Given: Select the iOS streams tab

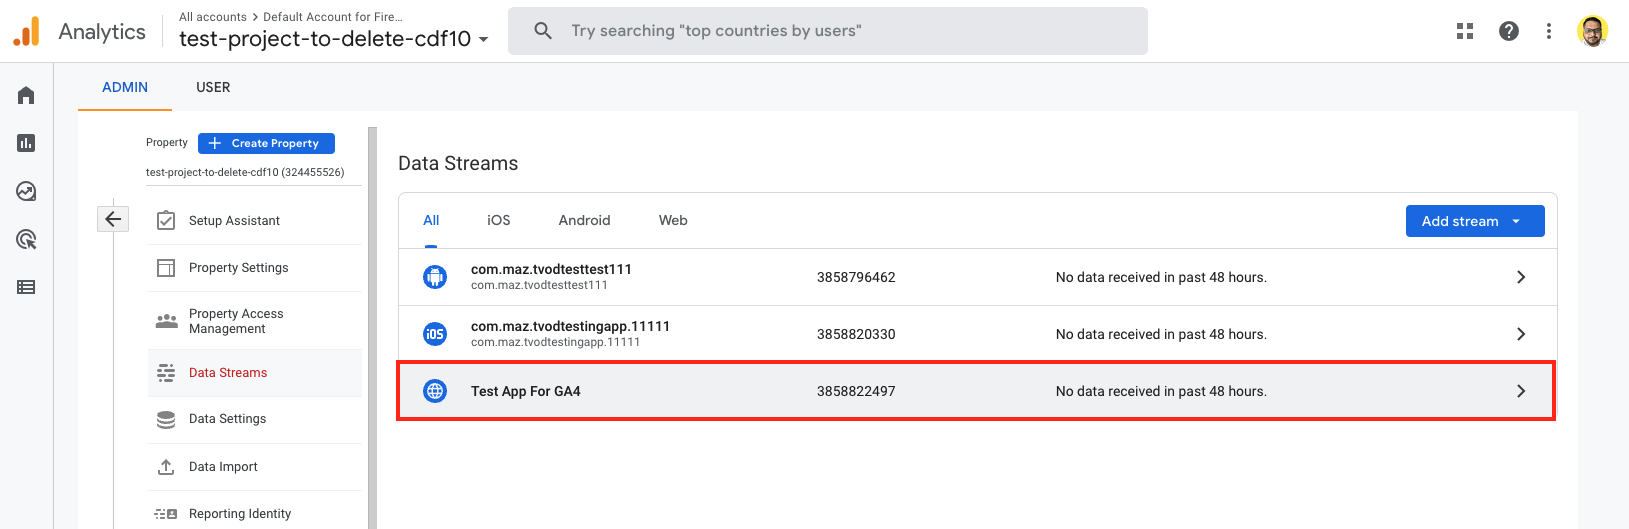Looking at the screenshot, I should [x=498, y=220].
